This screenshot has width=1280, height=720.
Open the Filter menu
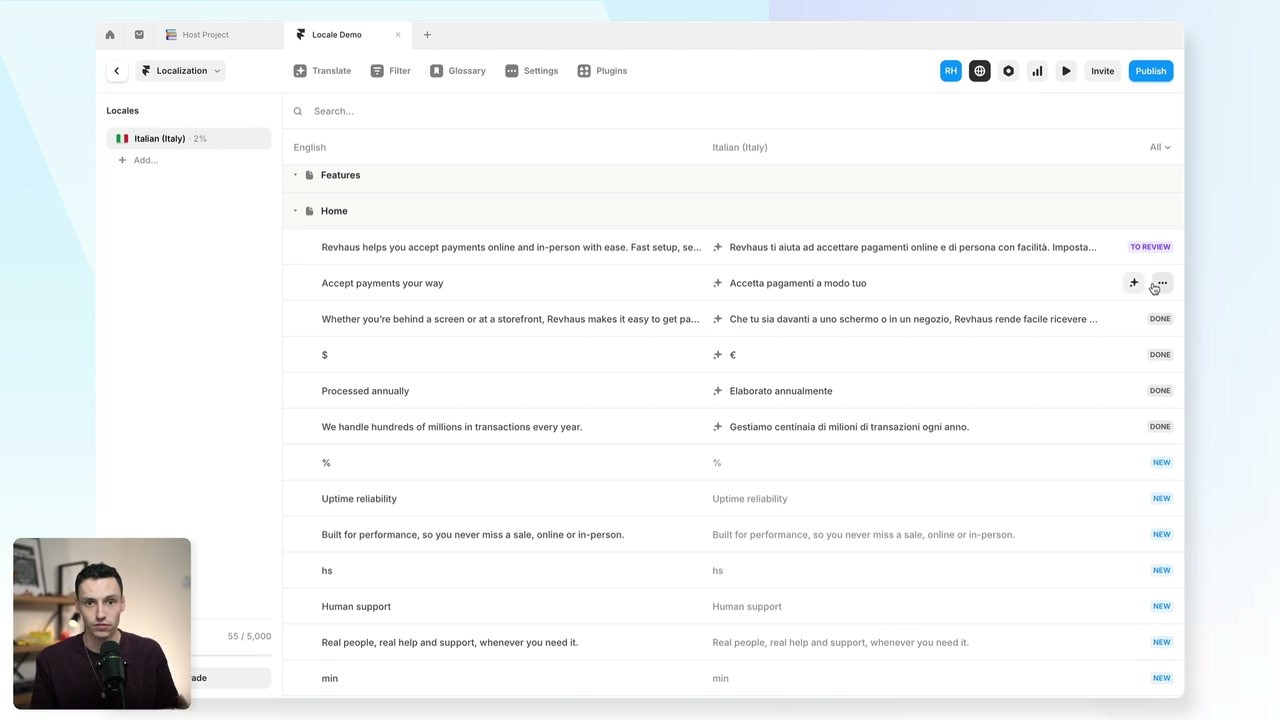pyautogui.click(x=390, y=71)
